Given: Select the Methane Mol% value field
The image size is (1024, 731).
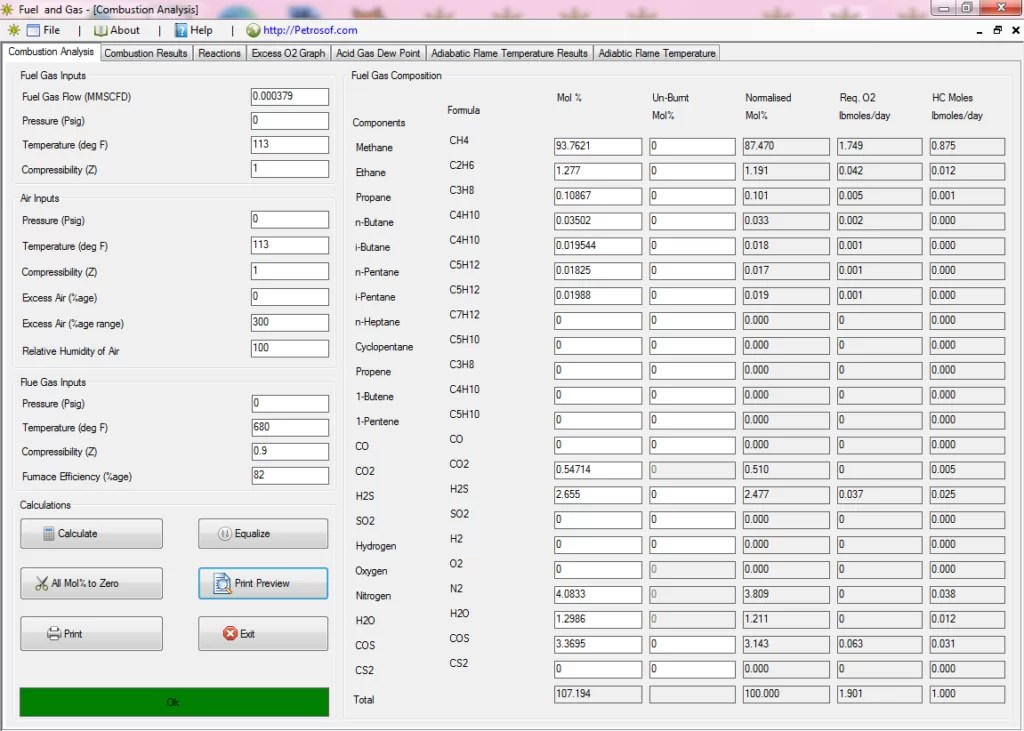Looking at the screenshot, I should pos(597,145).
